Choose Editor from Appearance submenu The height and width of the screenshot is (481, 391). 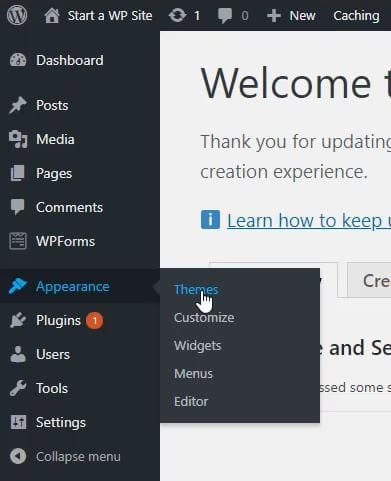[x=191, y=402]
